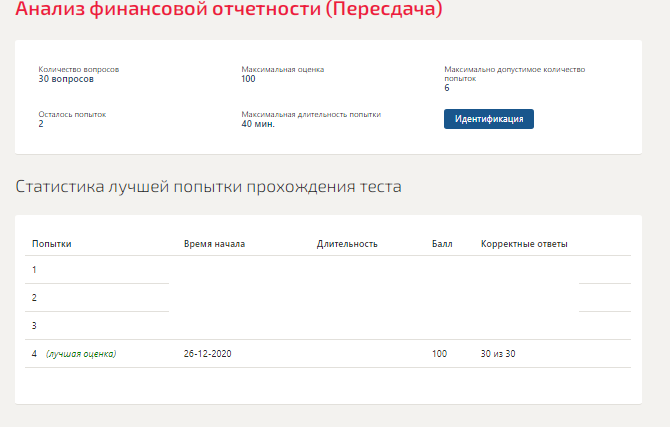
Task: Click the start date 26-12-2020 cell
Action: click(207, 354)
